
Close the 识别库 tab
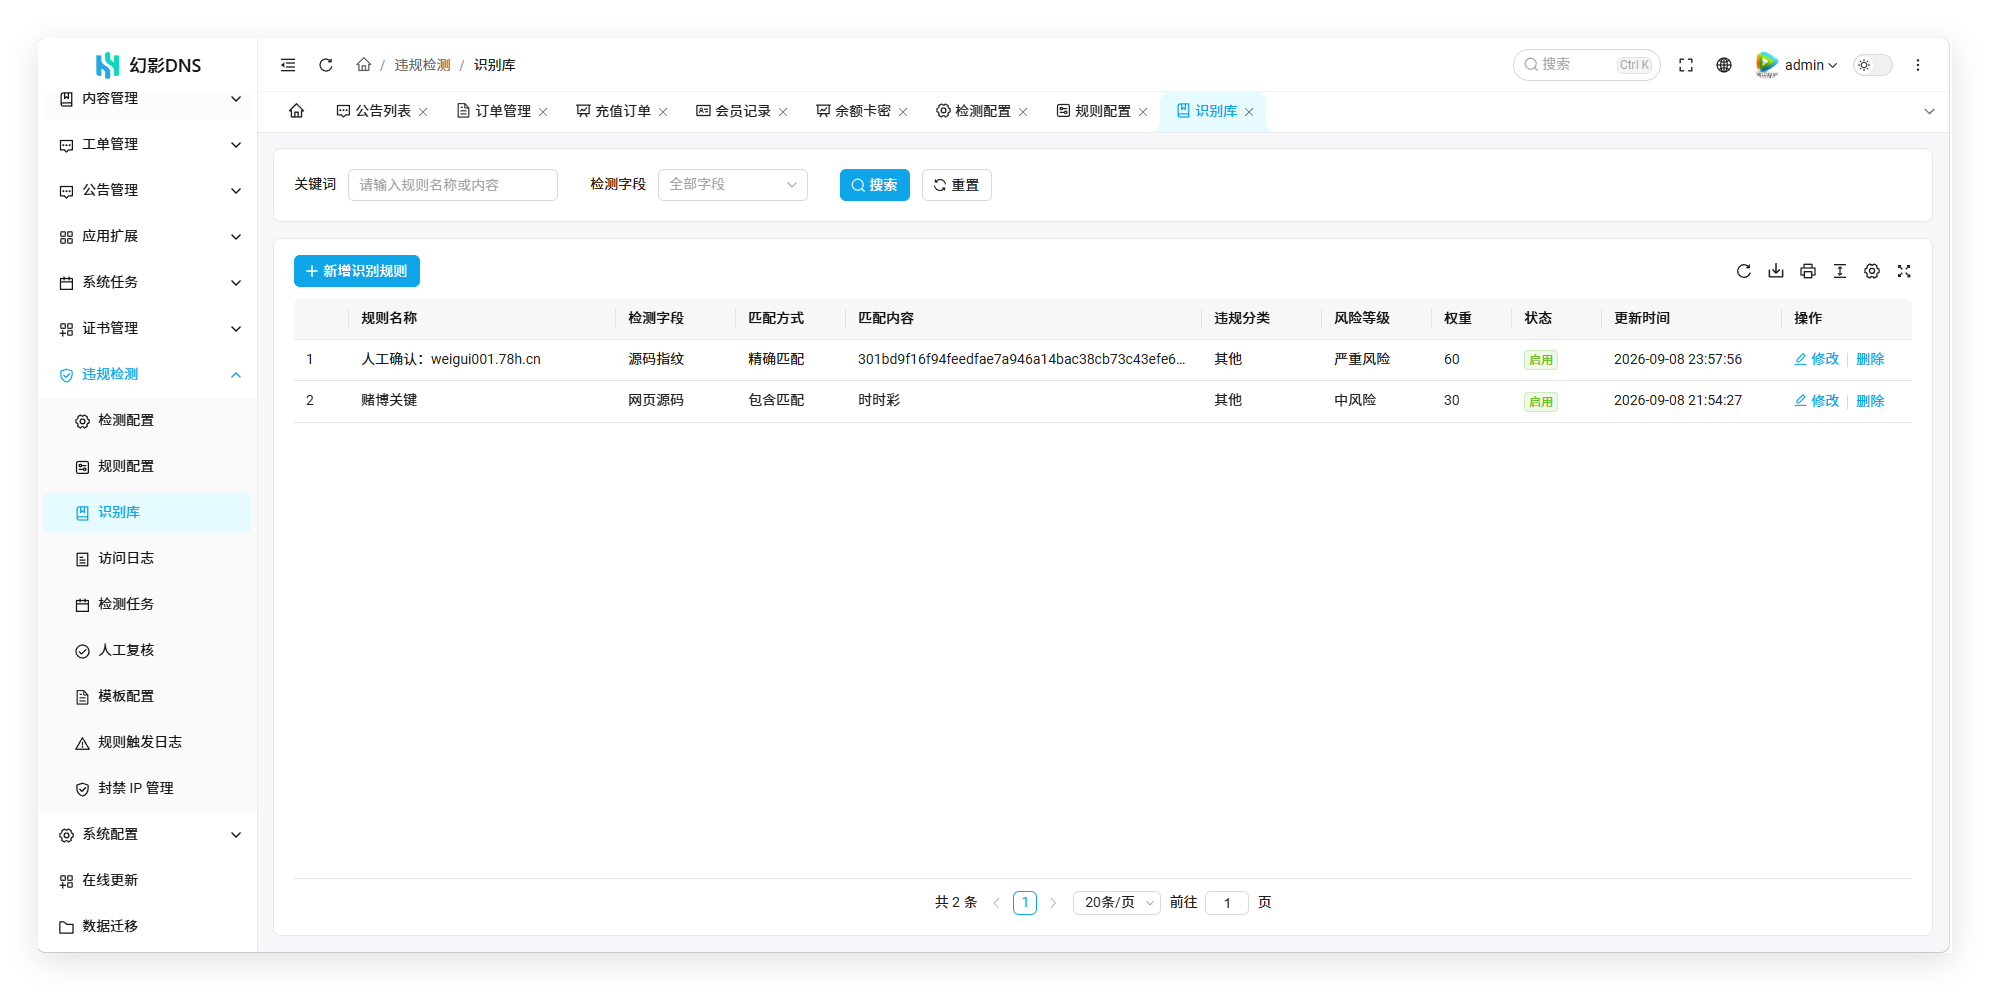(x=1249, y=112)
